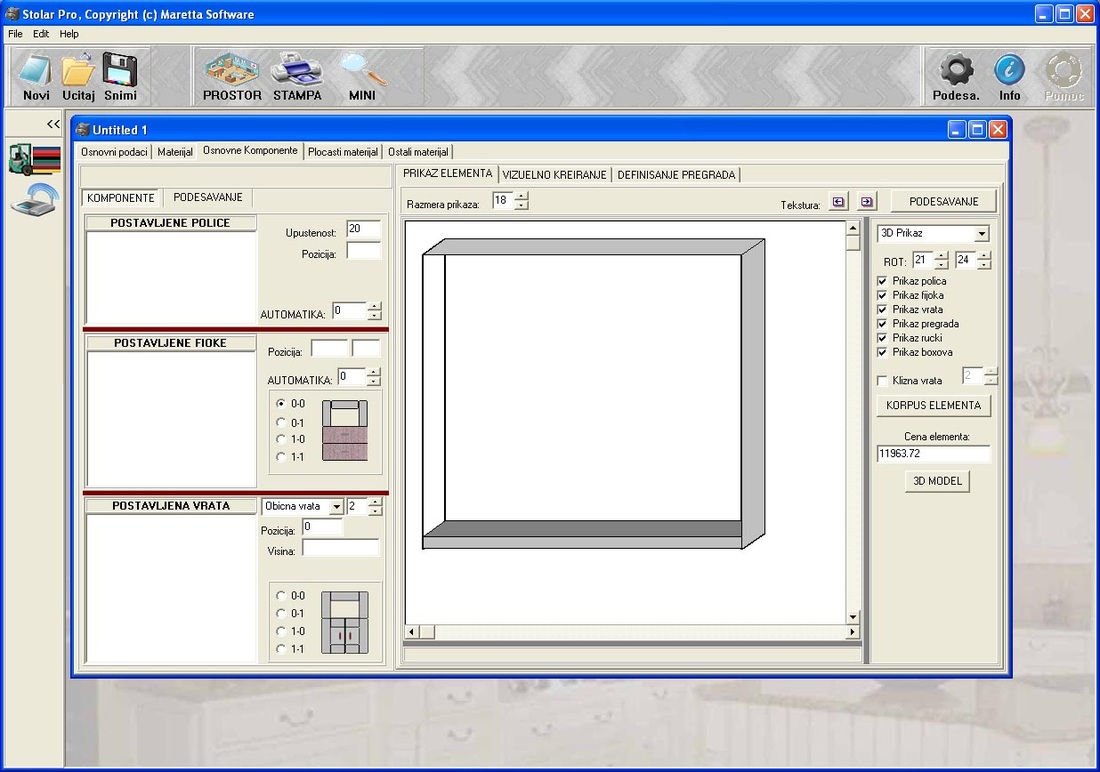Uncheck the Prikaz polica checkbox

[882, 282]
